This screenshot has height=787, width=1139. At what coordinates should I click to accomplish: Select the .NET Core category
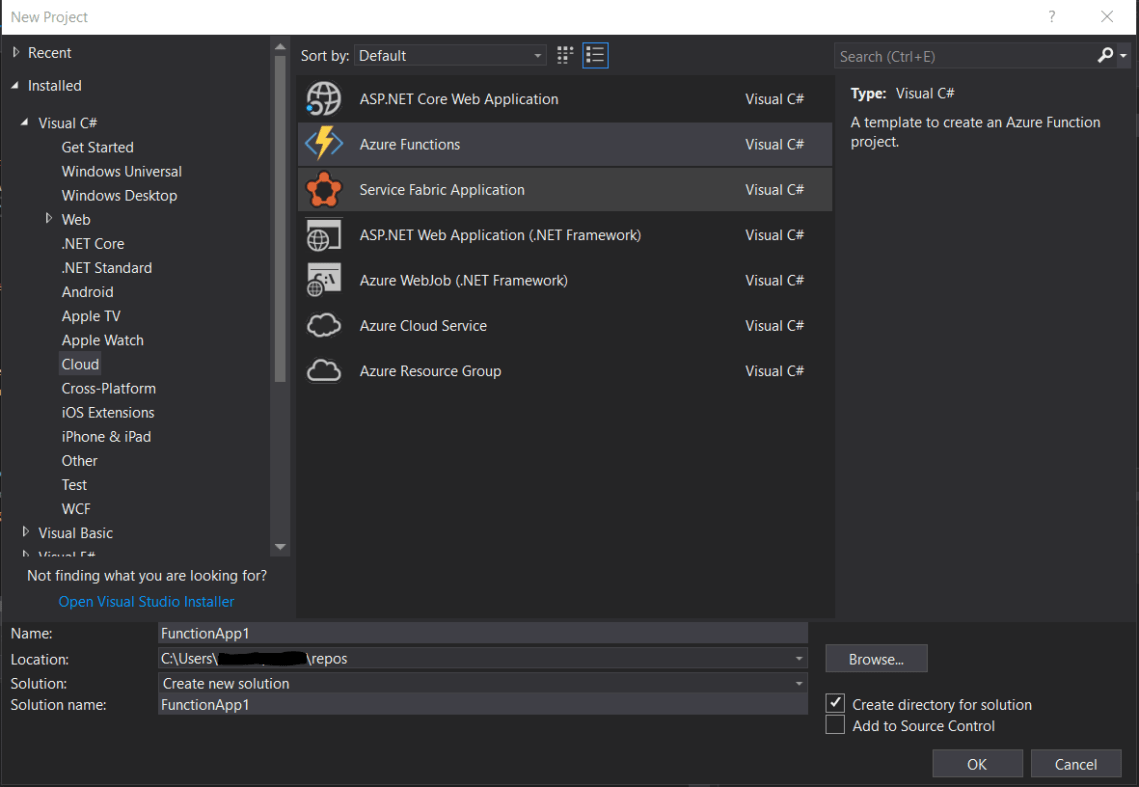pyautogui.click(x=93, y=243)
